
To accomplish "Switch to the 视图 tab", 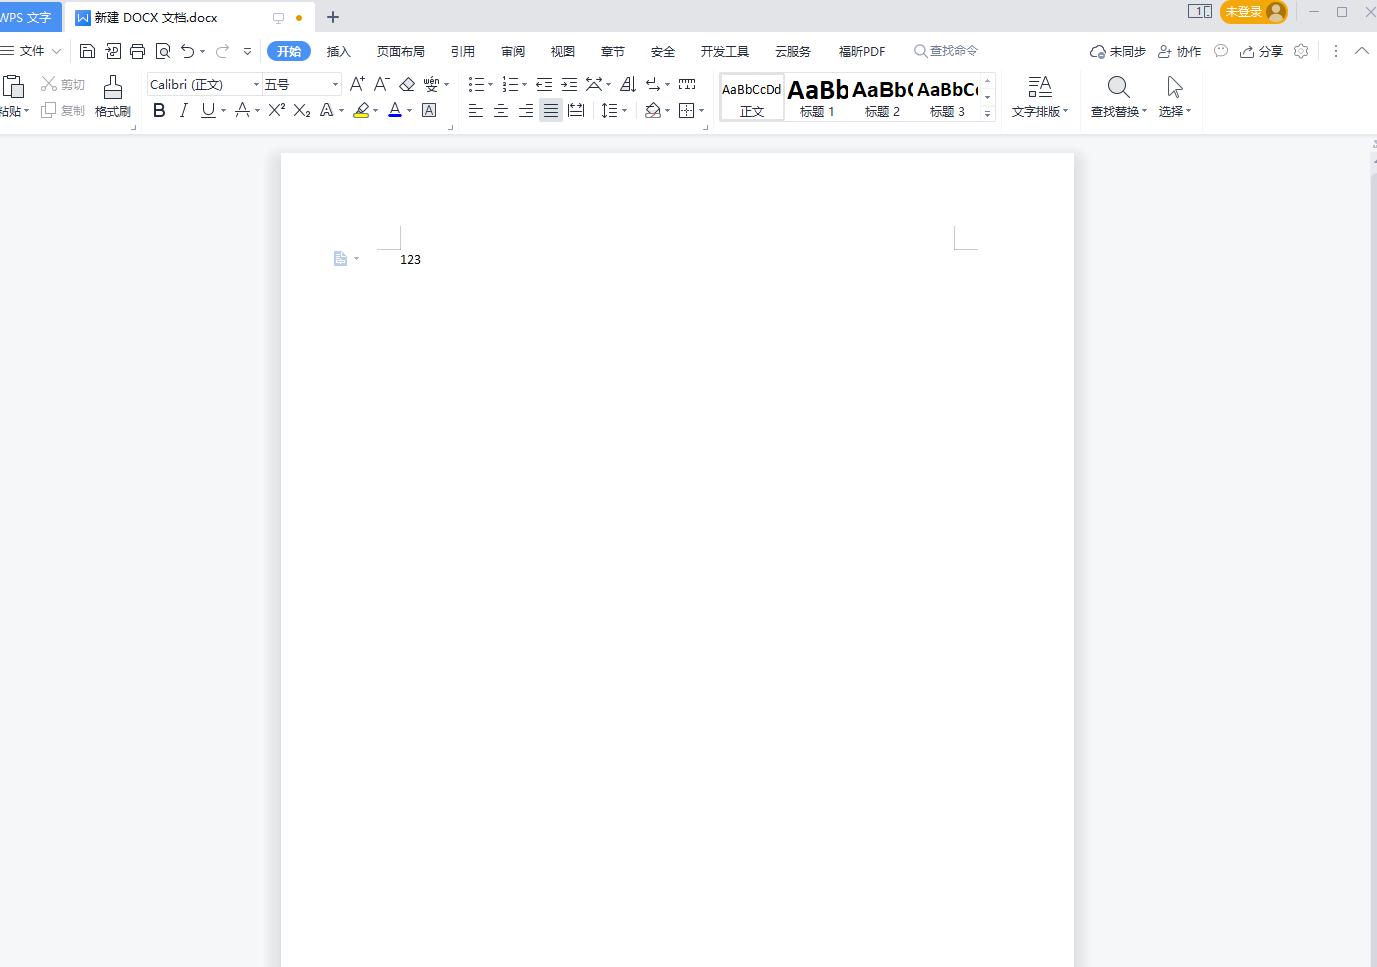I will click(x=563, y=51).
